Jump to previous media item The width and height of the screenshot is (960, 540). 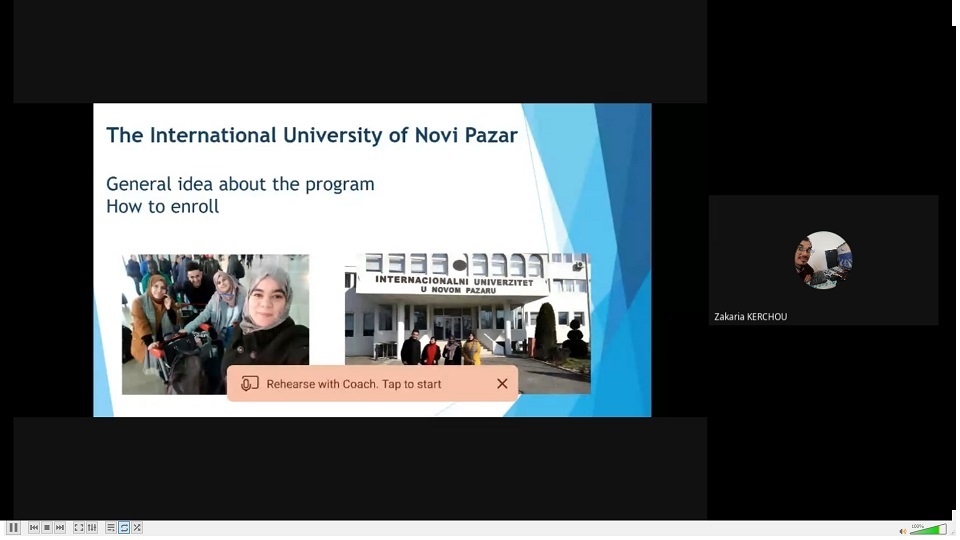tap(34, 528)
